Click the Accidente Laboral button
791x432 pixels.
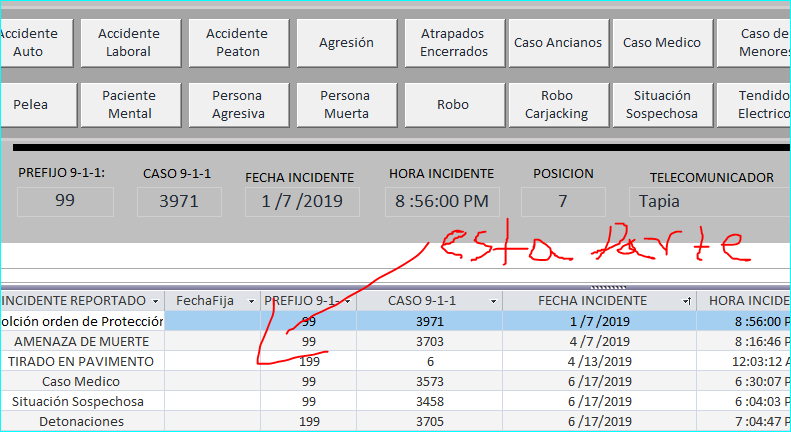tap(128, 42)
